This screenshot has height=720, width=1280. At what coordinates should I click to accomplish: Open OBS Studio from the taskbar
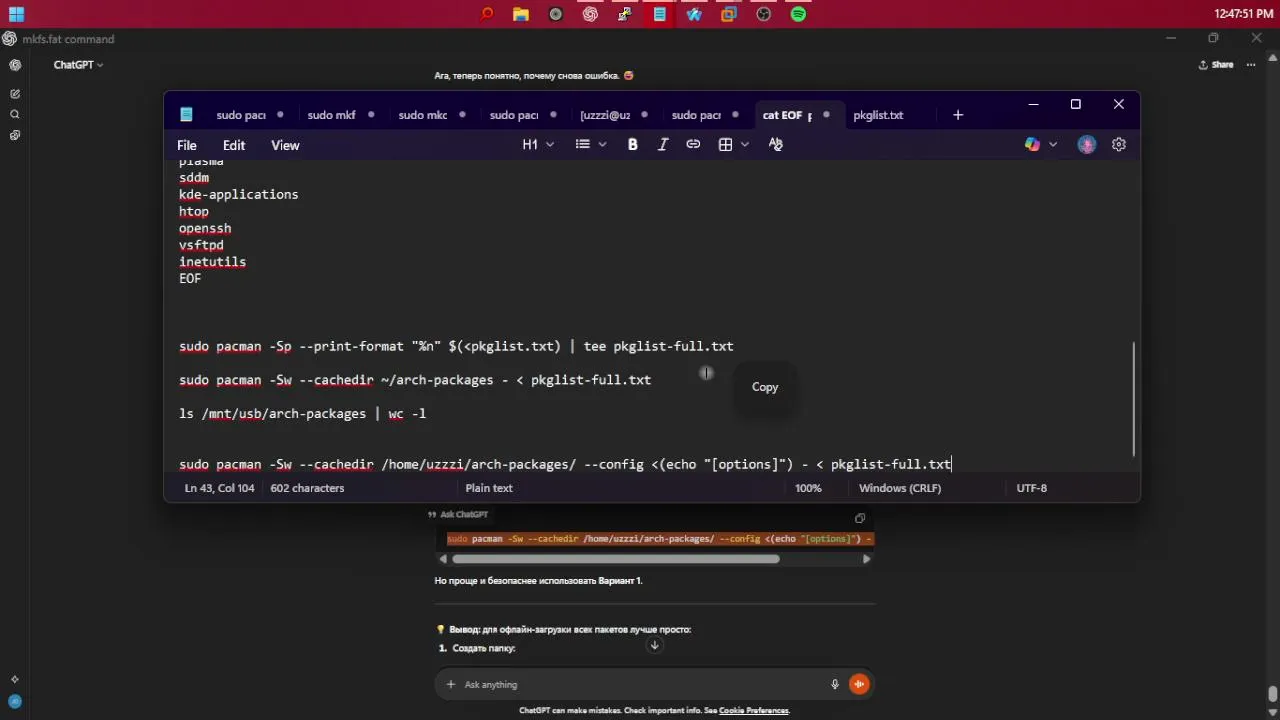point(764,14)
